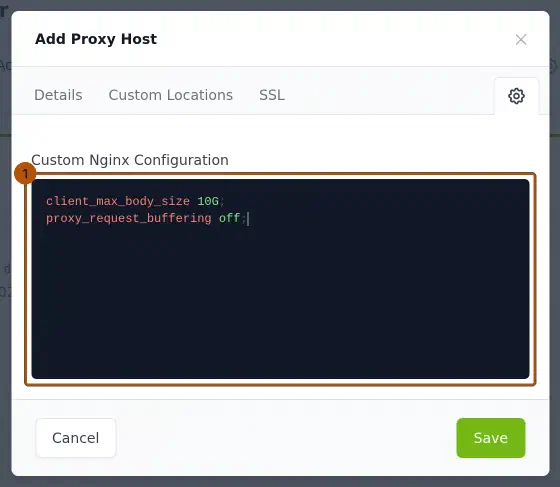Click the off value in the editor
This screenshot has height=487, width=560.
click(x=229, y=218)
